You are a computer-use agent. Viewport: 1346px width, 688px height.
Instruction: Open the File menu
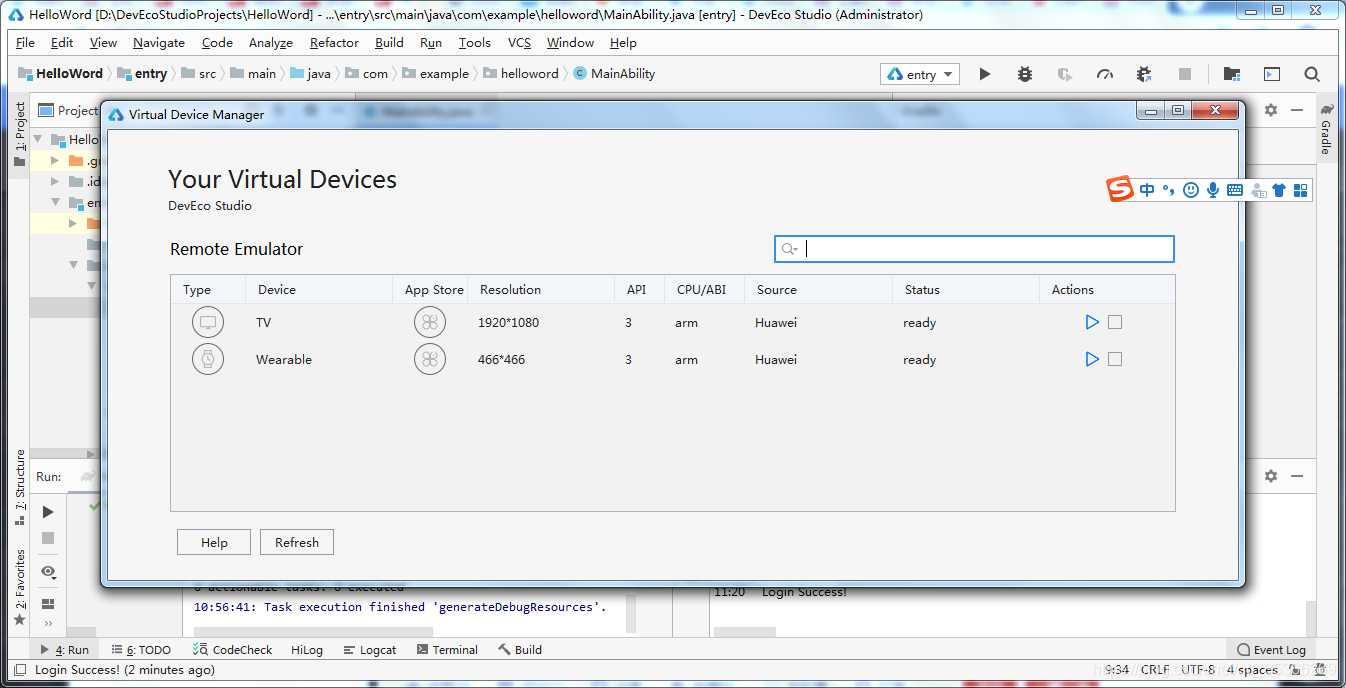point(25,43)
